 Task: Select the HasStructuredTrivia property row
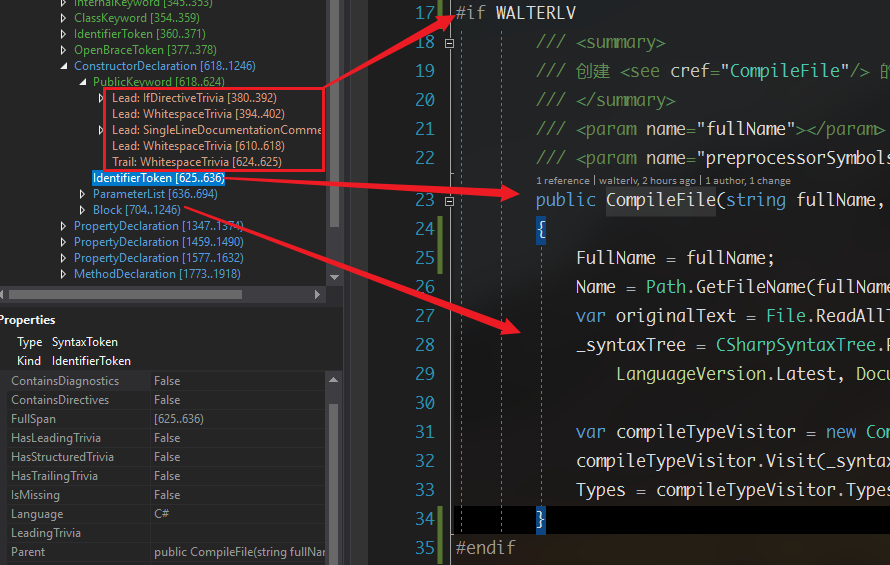pos(165,457)
